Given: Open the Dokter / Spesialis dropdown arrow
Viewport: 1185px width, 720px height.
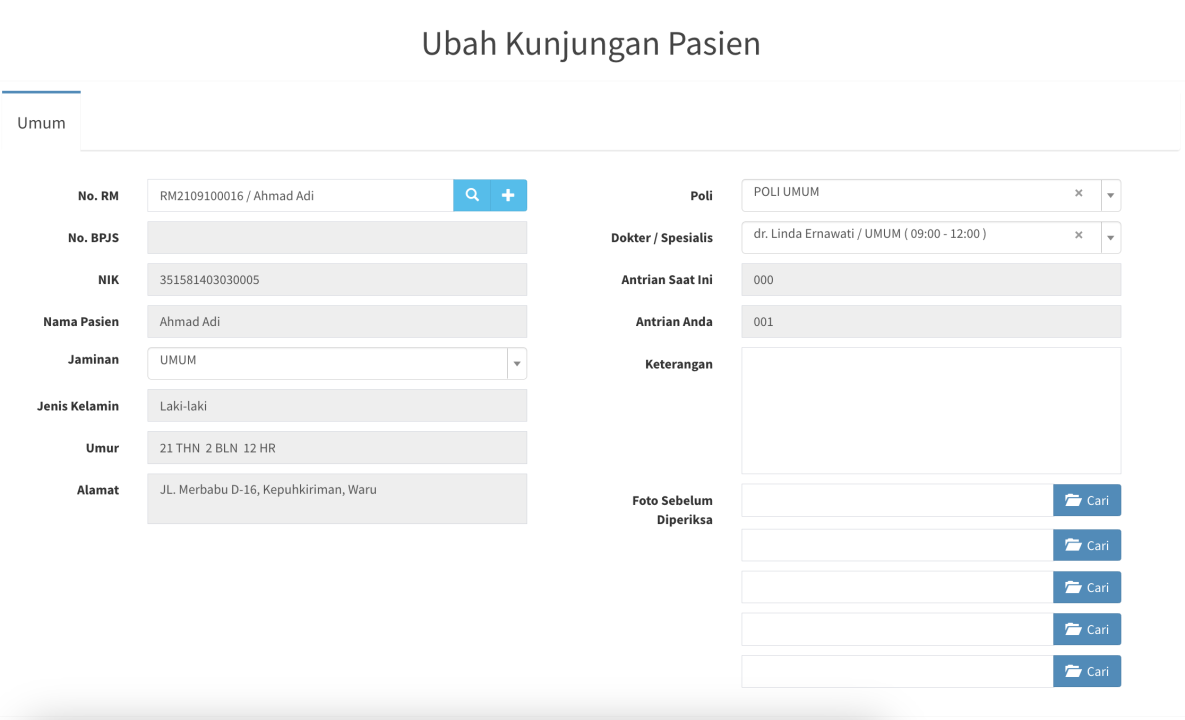Looking at the screenshot, I should pos(1110,238).
